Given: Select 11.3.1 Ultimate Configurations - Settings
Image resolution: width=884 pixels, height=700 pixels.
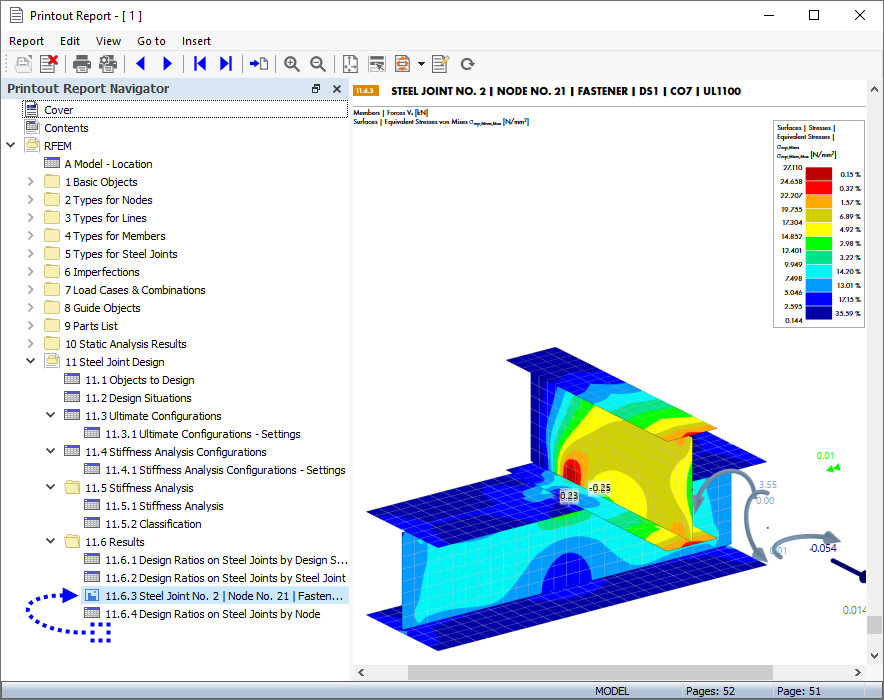Looking at the screenshot, I should pos(202,434).
